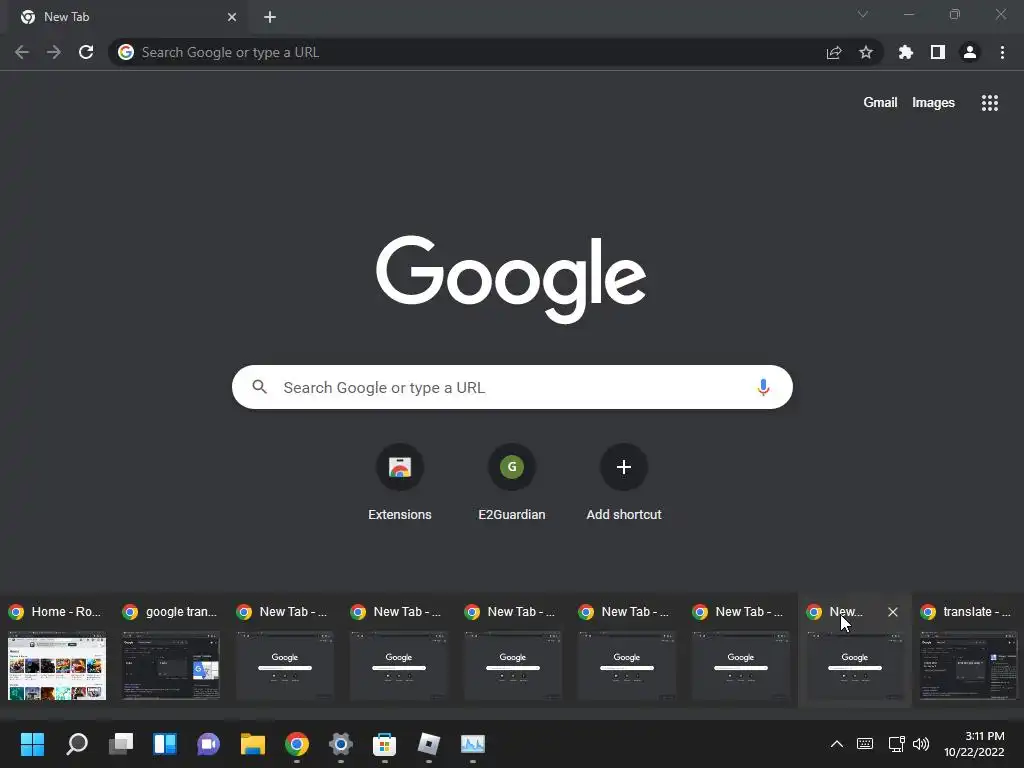
Task: Click the Chrome icon on the taskbar
Action: [x=296, y=744]
